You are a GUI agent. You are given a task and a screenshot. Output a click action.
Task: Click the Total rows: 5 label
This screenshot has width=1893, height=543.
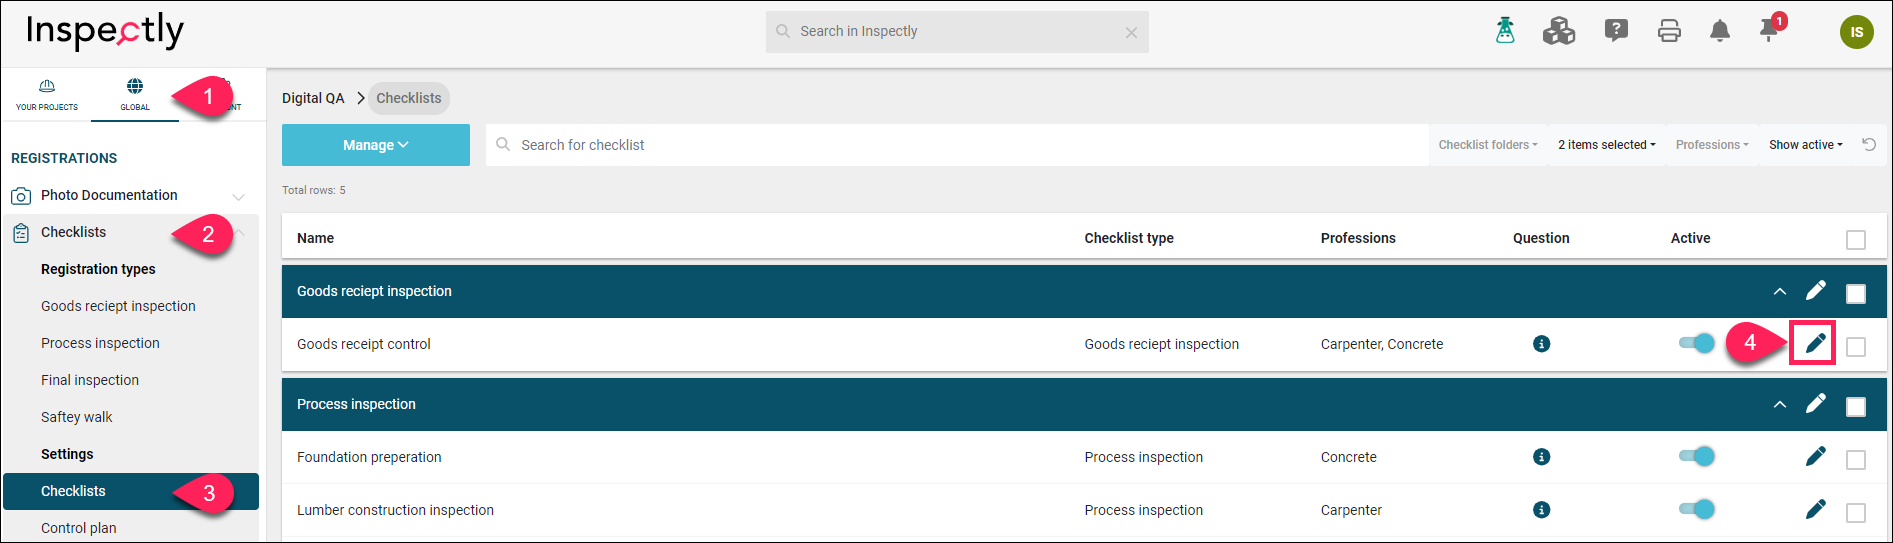pyautogui.click(x=314, y=190)
